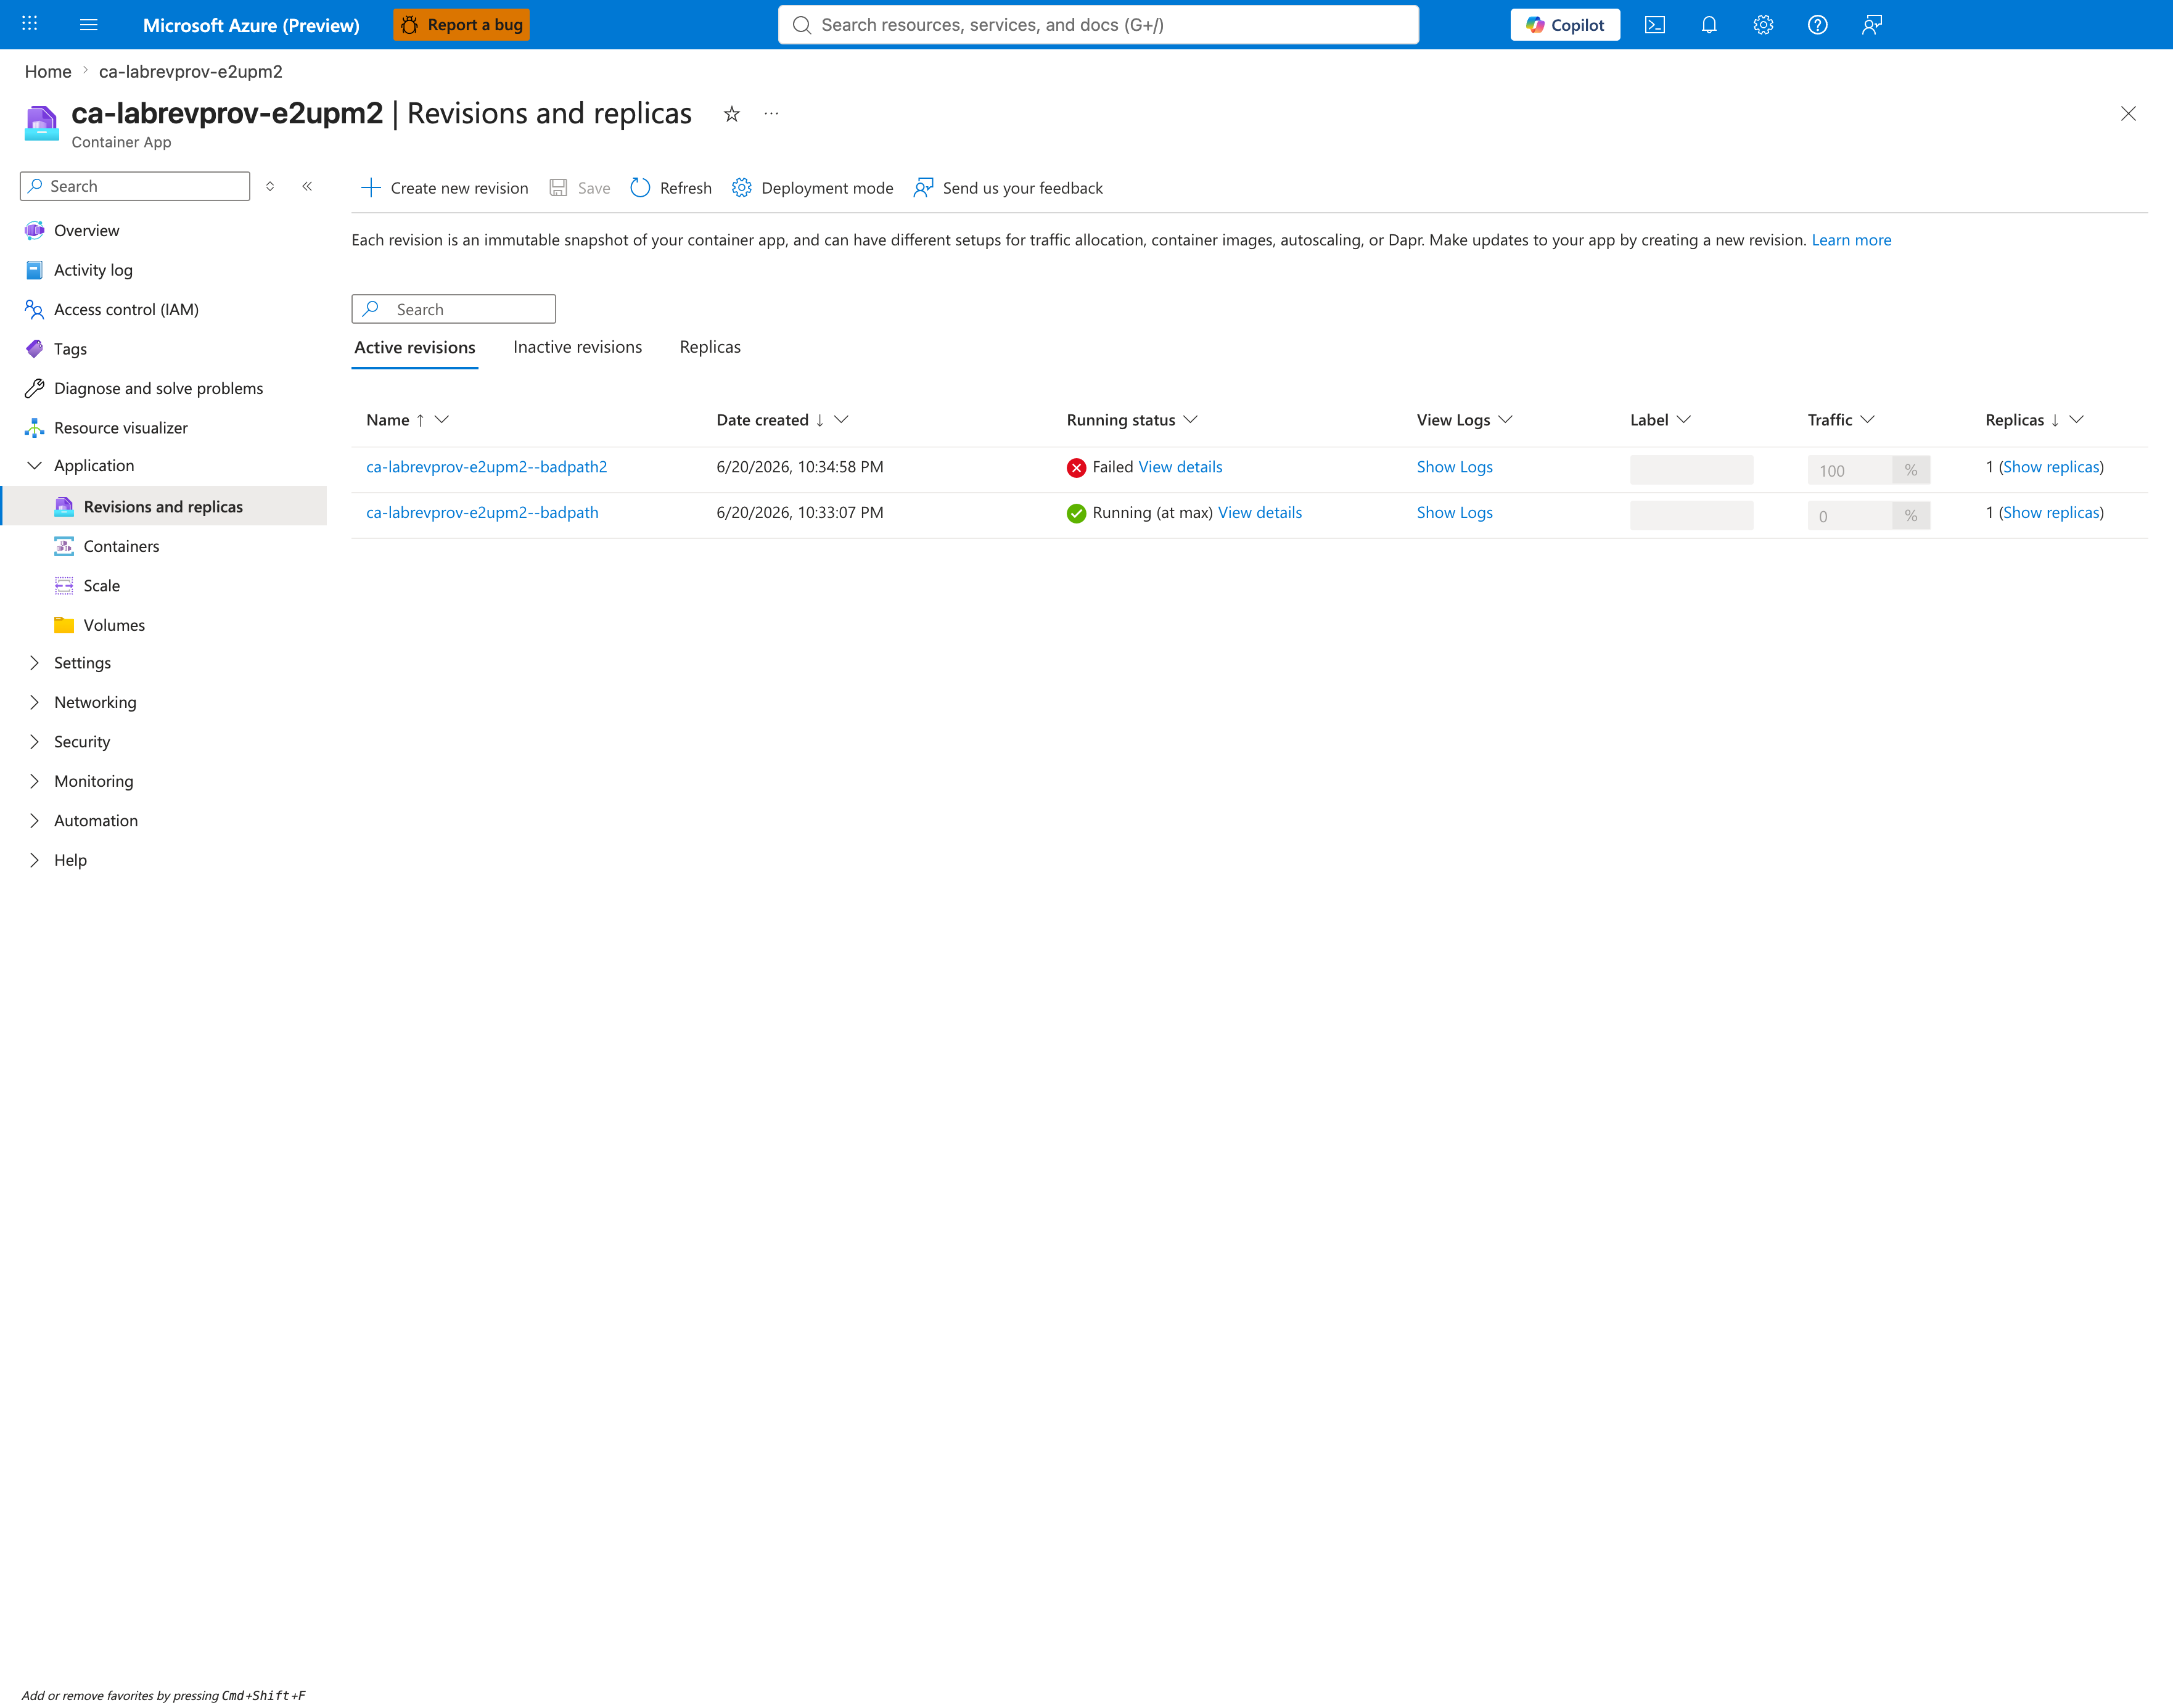Click the Copilot button
2173x1708 pixels.
[x=1565, y=25]
